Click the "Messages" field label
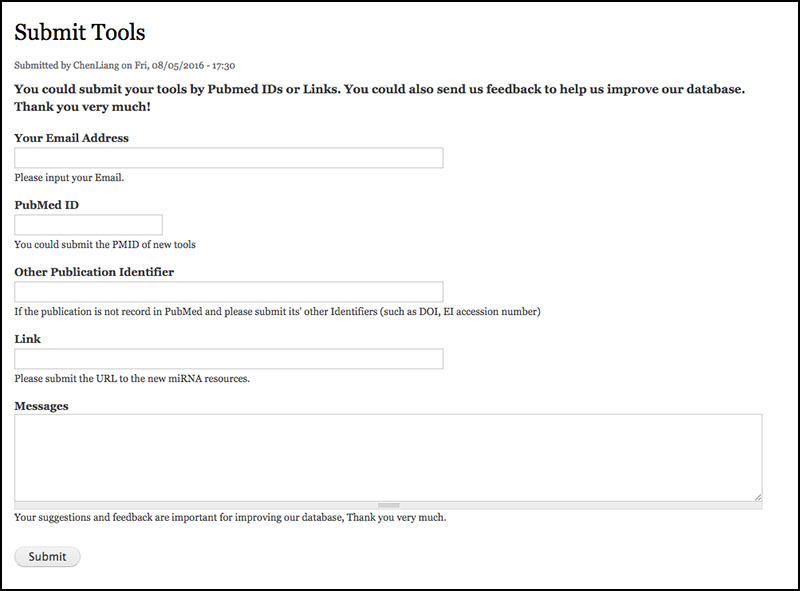This screenshot has width=800, height=591. click(41, 406)
